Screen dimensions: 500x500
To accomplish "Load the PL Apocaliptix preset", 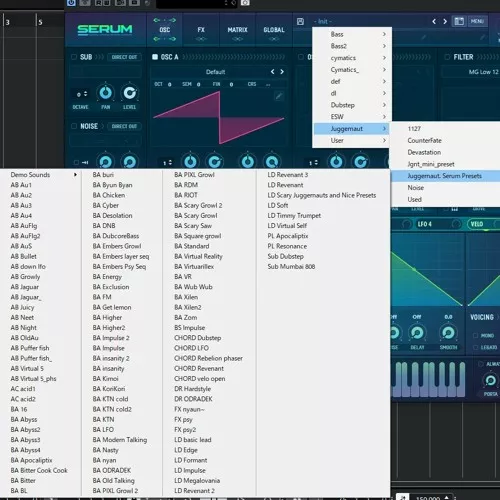I will tap(288, 236).
